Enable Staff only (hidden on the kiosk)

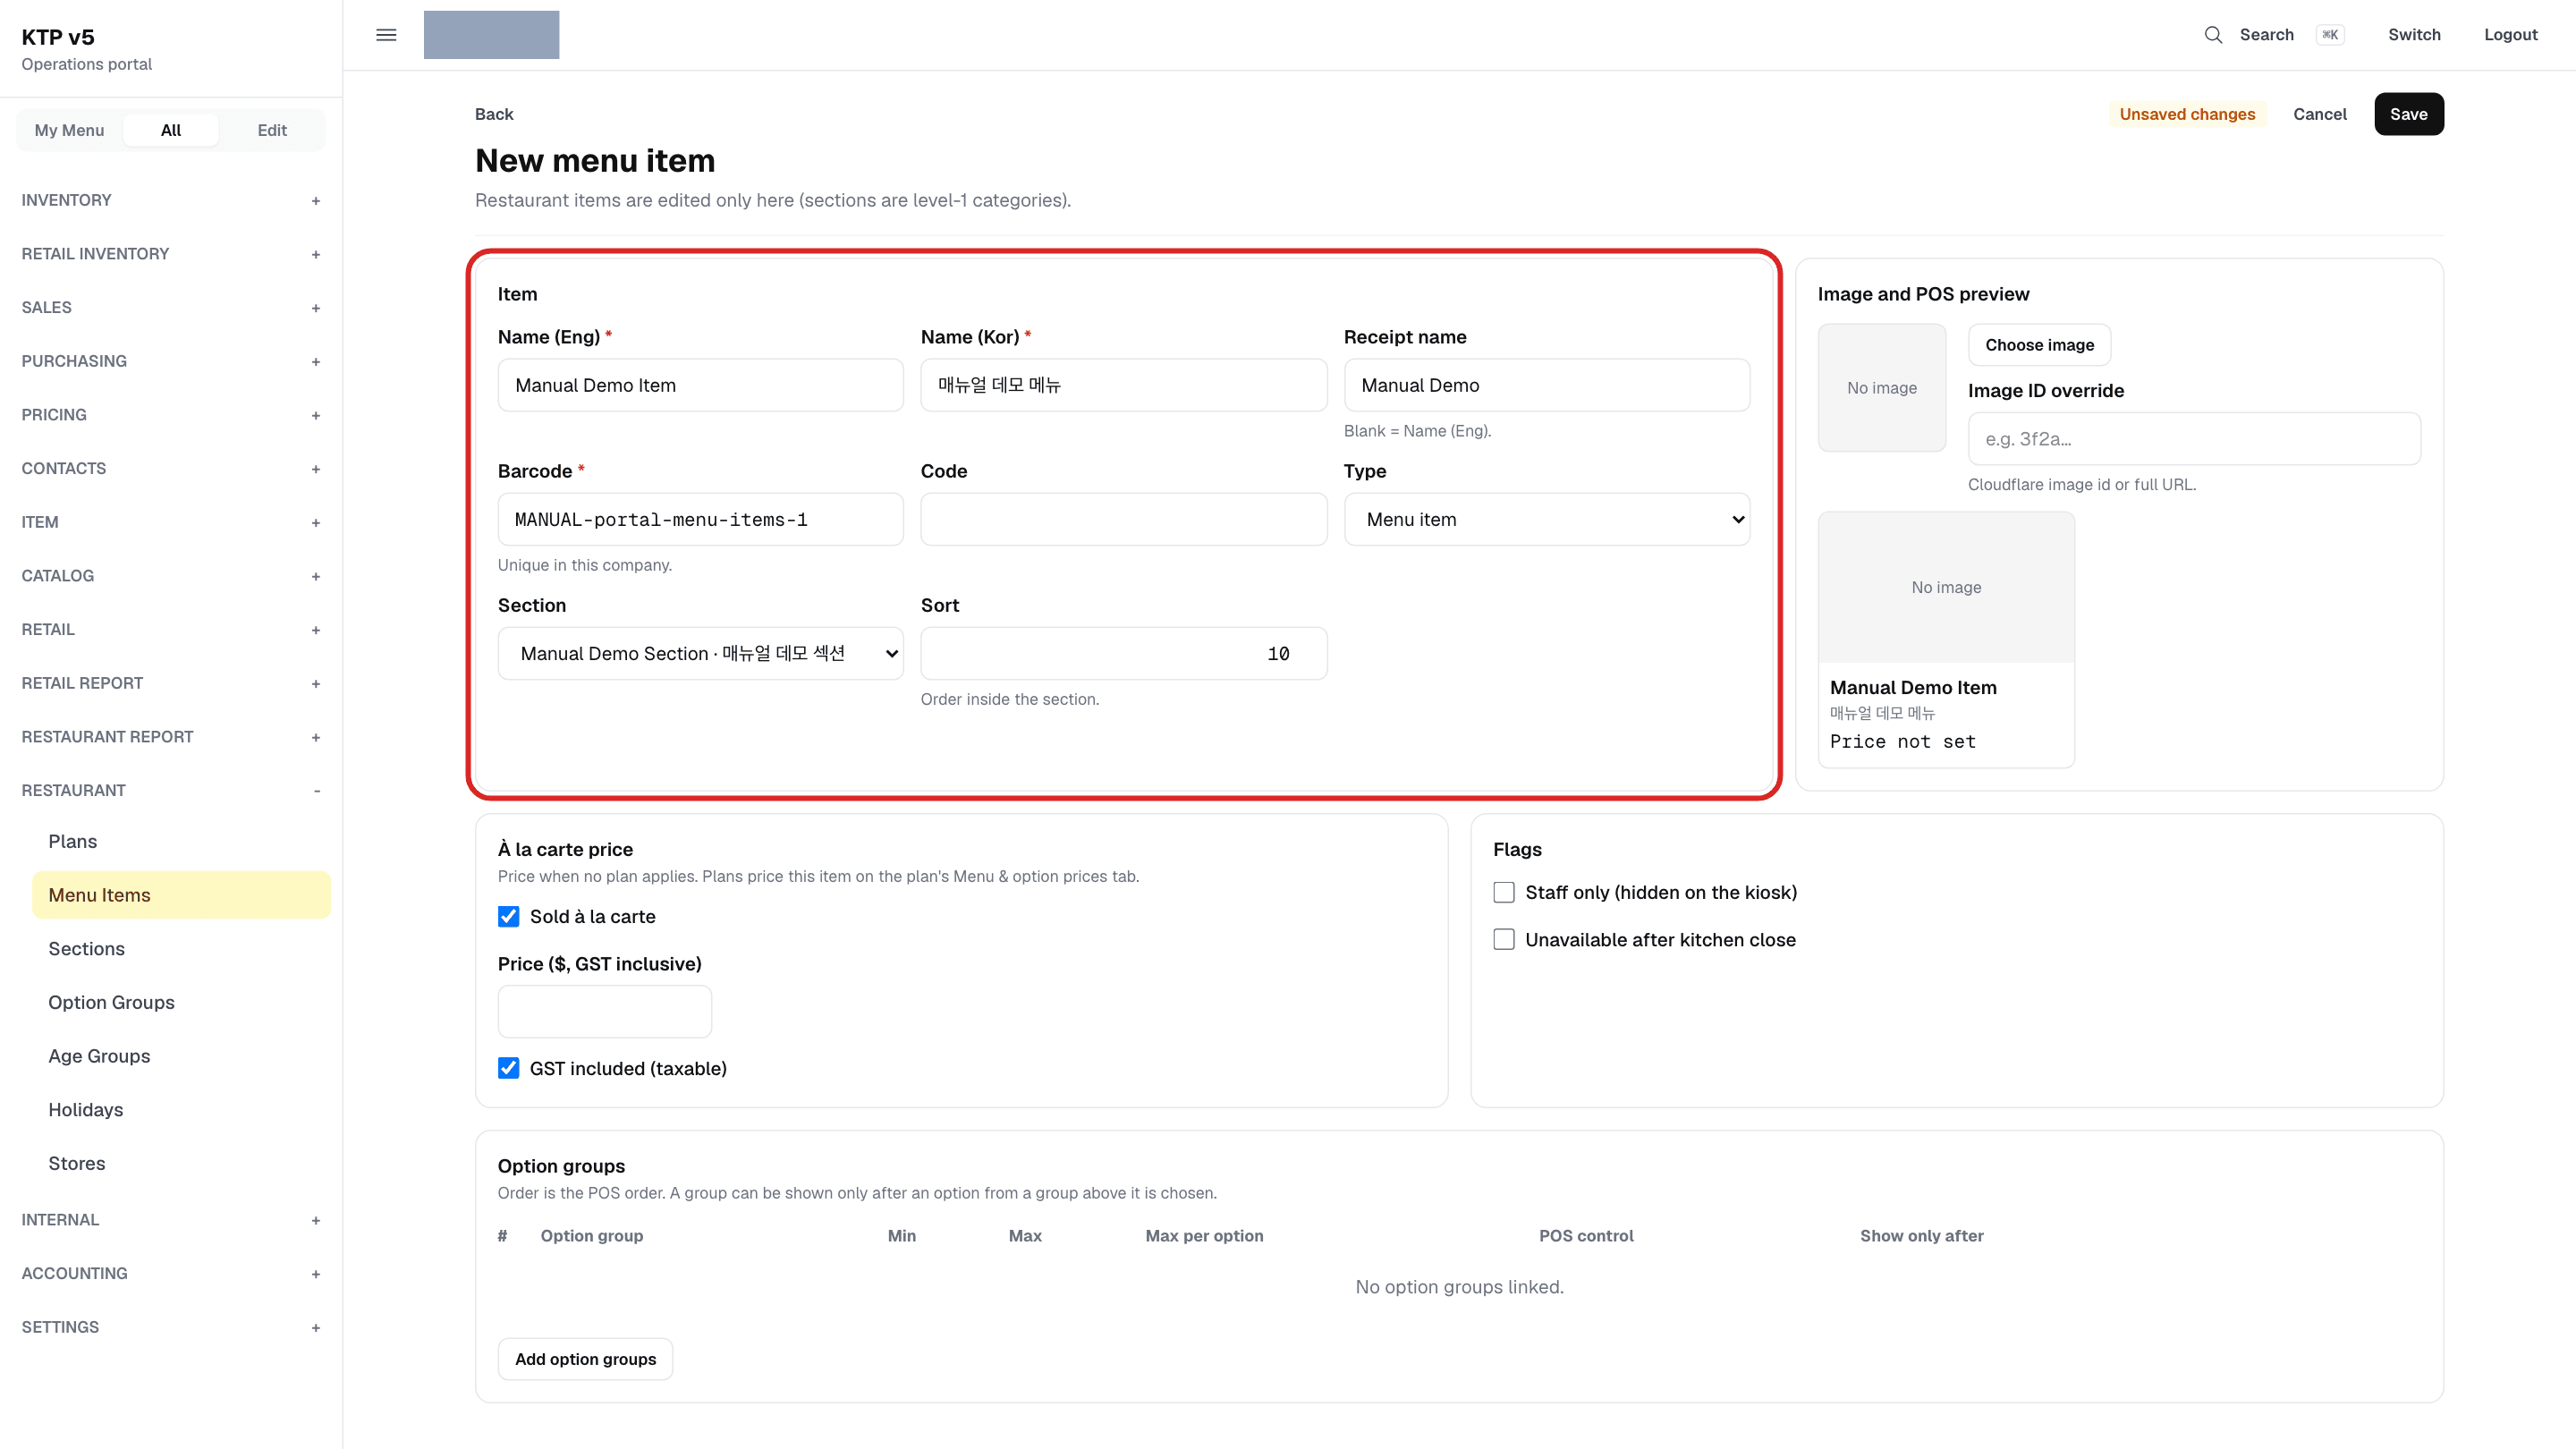click(x=1503, y=892)
